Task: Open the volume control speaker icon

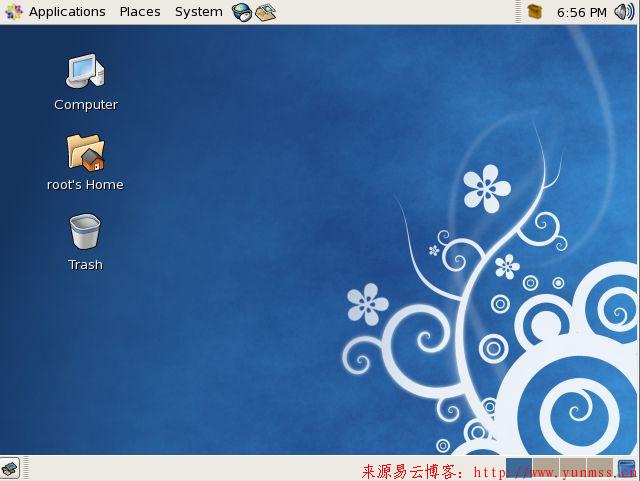Action: [x=624, y=12]
